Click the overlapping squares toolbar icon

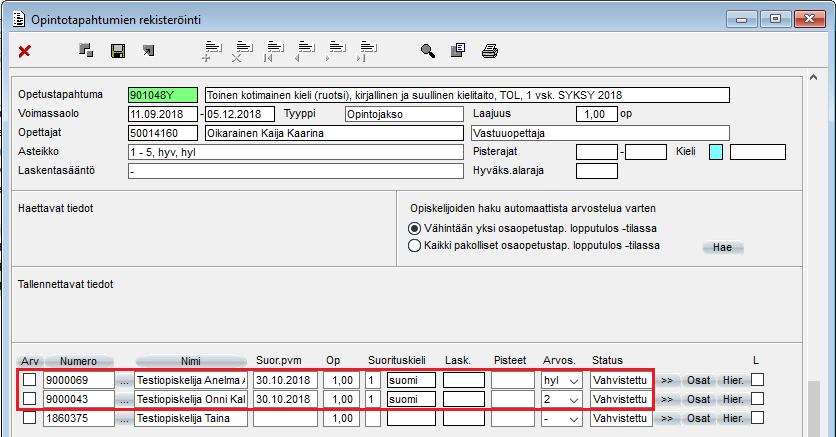pos(86,51)
